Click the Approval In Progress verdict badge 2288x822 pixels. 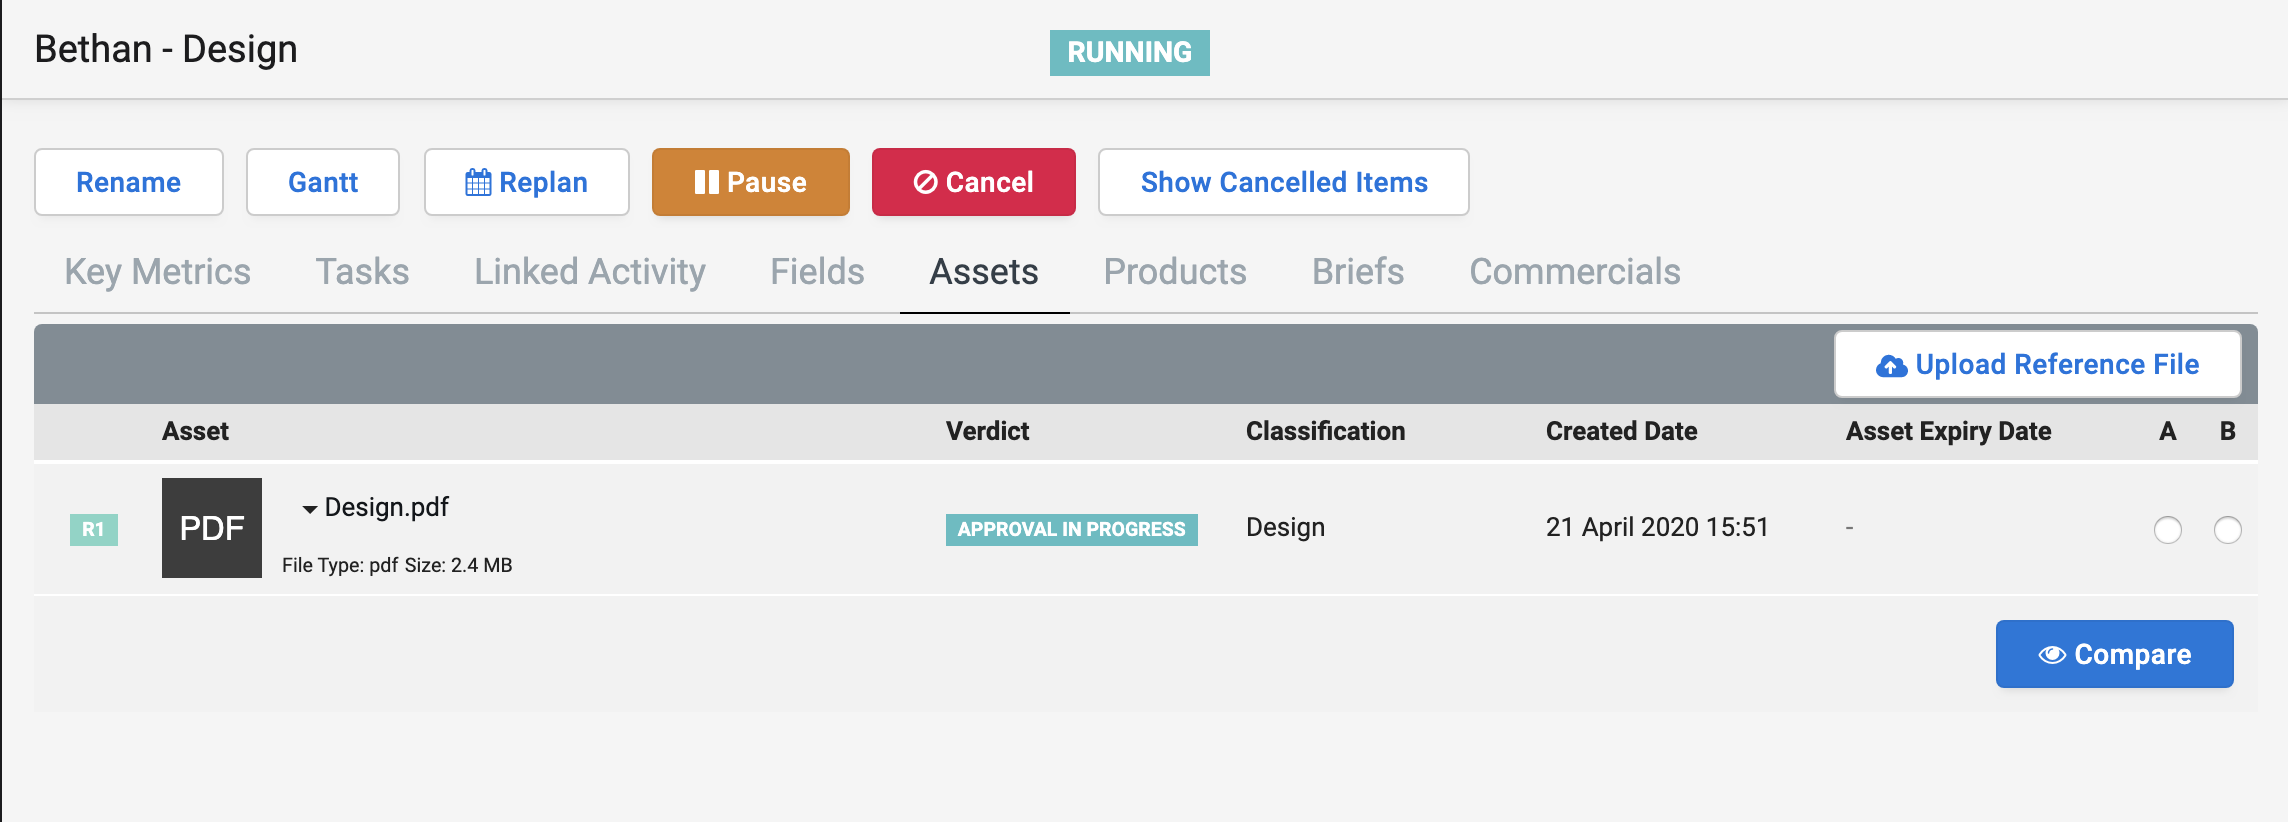point(1071,529)
